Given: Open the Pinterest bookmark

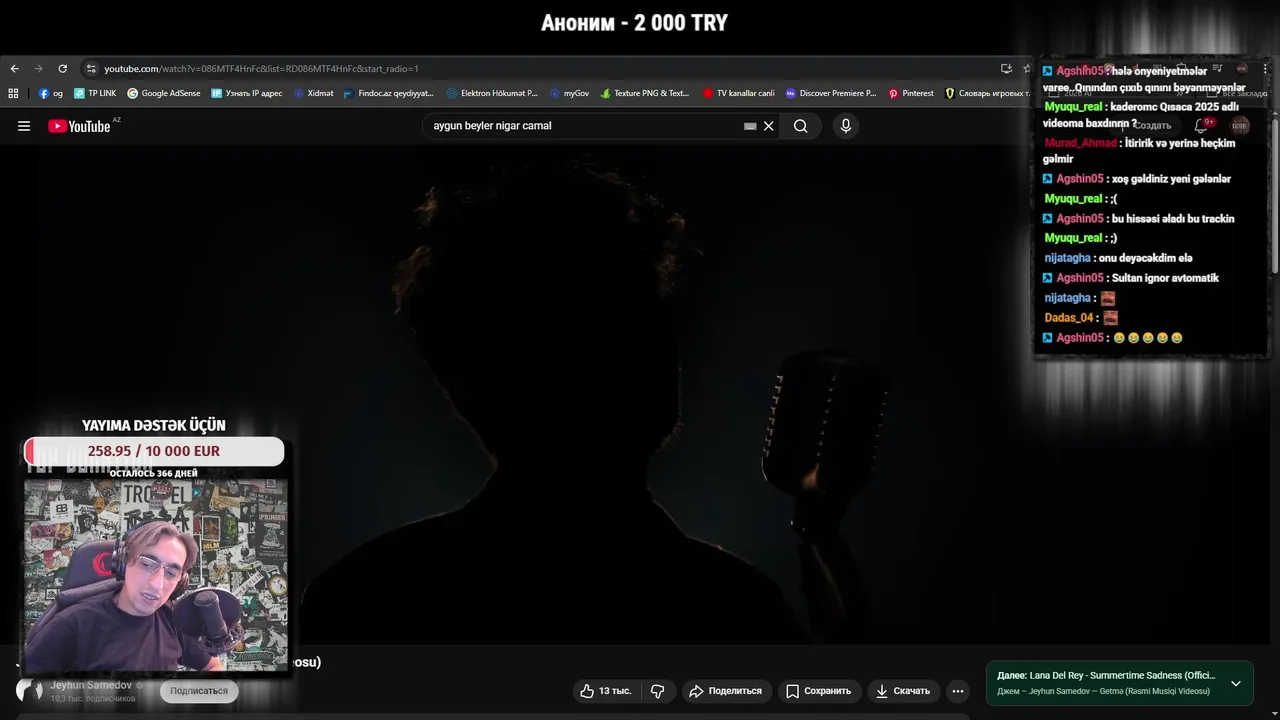Looking at the screenshot, I should (911, 93).
